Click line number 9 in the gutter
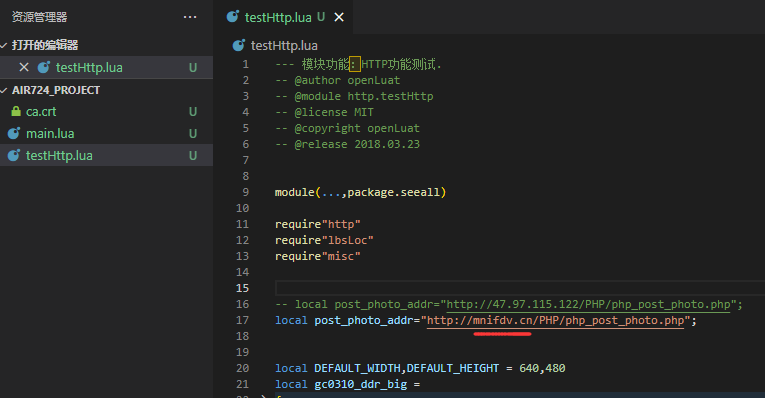Image resolution: width=765 pixels, height=398 pixels. coord(245,192)
